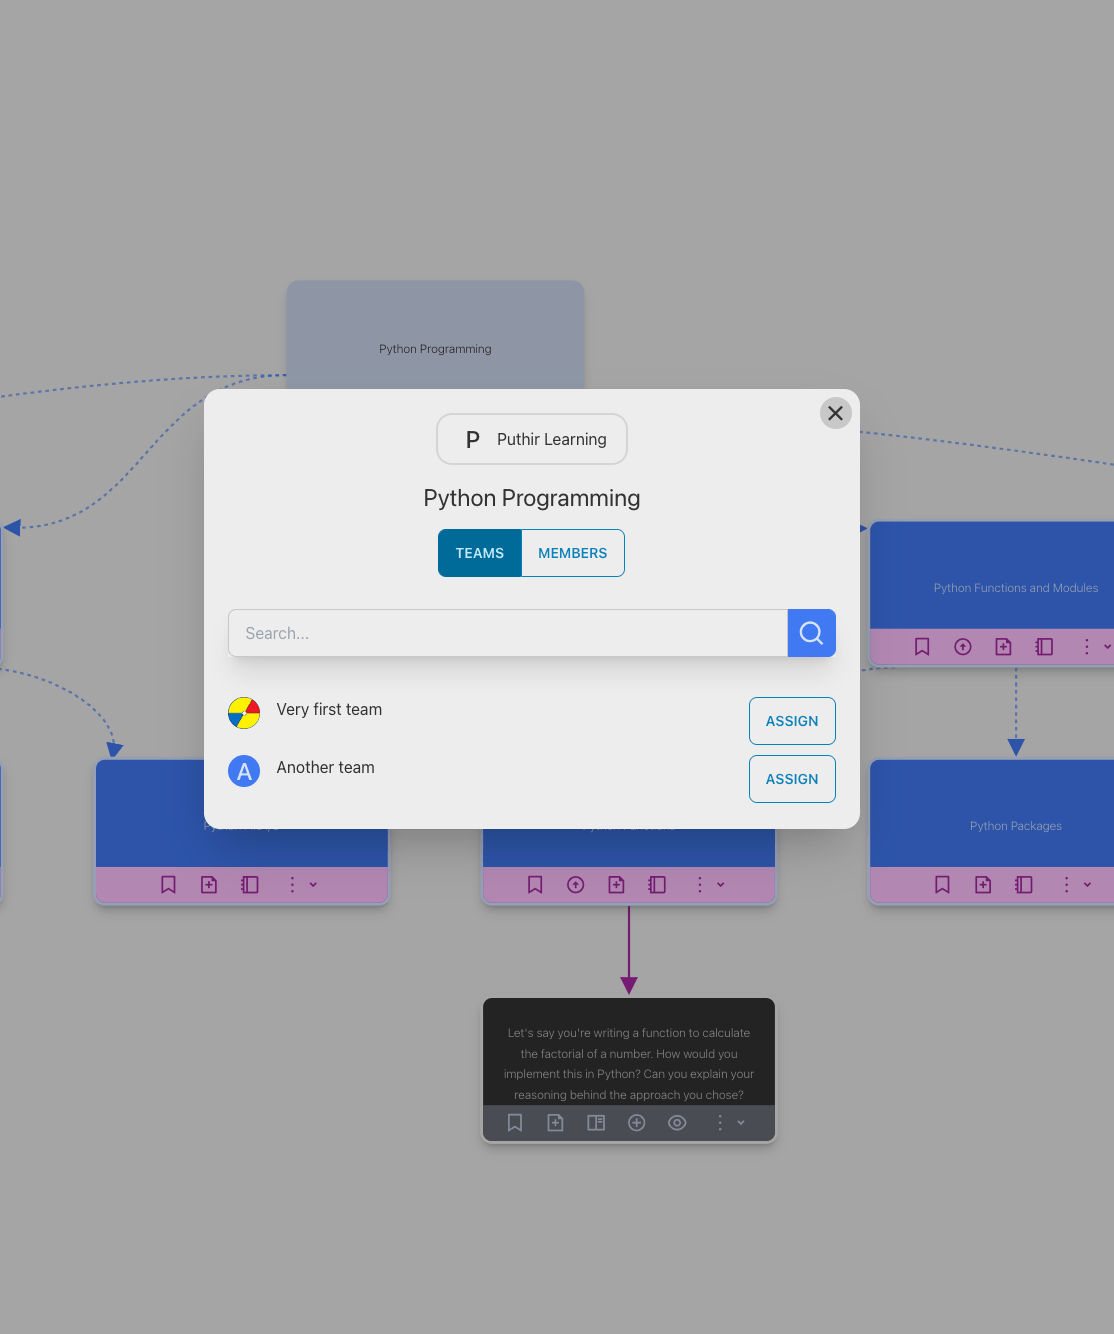1114x1334 pixels.
Task: Switch to the Members tab
Action: (572, 553)
